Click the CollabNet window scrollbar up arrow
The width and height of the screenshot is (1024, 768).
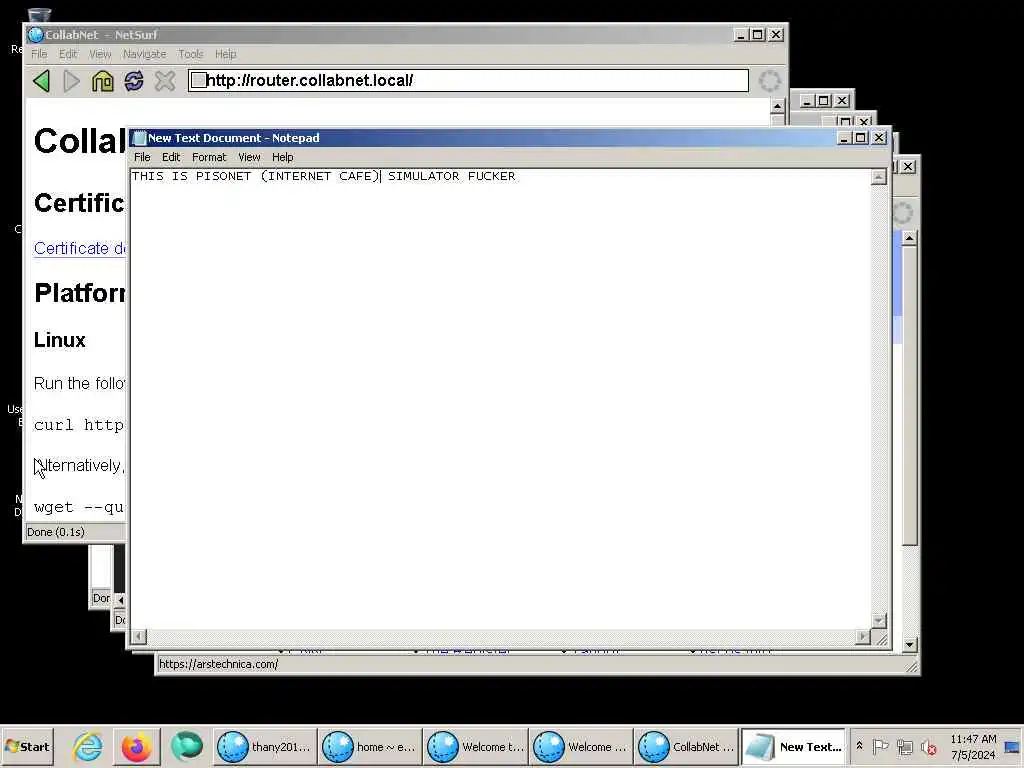[x=777, y=106]
